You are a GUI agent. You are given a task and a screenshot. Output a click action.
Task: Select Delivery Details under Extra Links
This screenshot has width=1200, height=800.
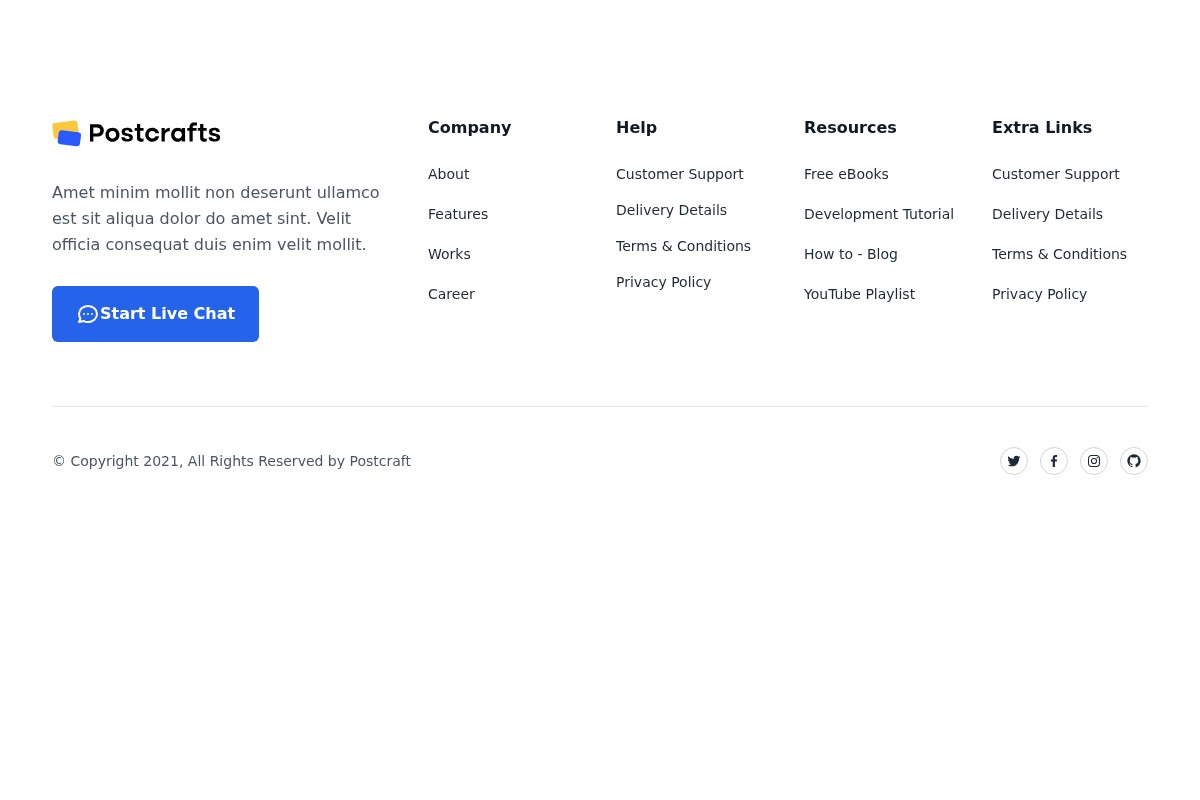tap(1047, 214)
